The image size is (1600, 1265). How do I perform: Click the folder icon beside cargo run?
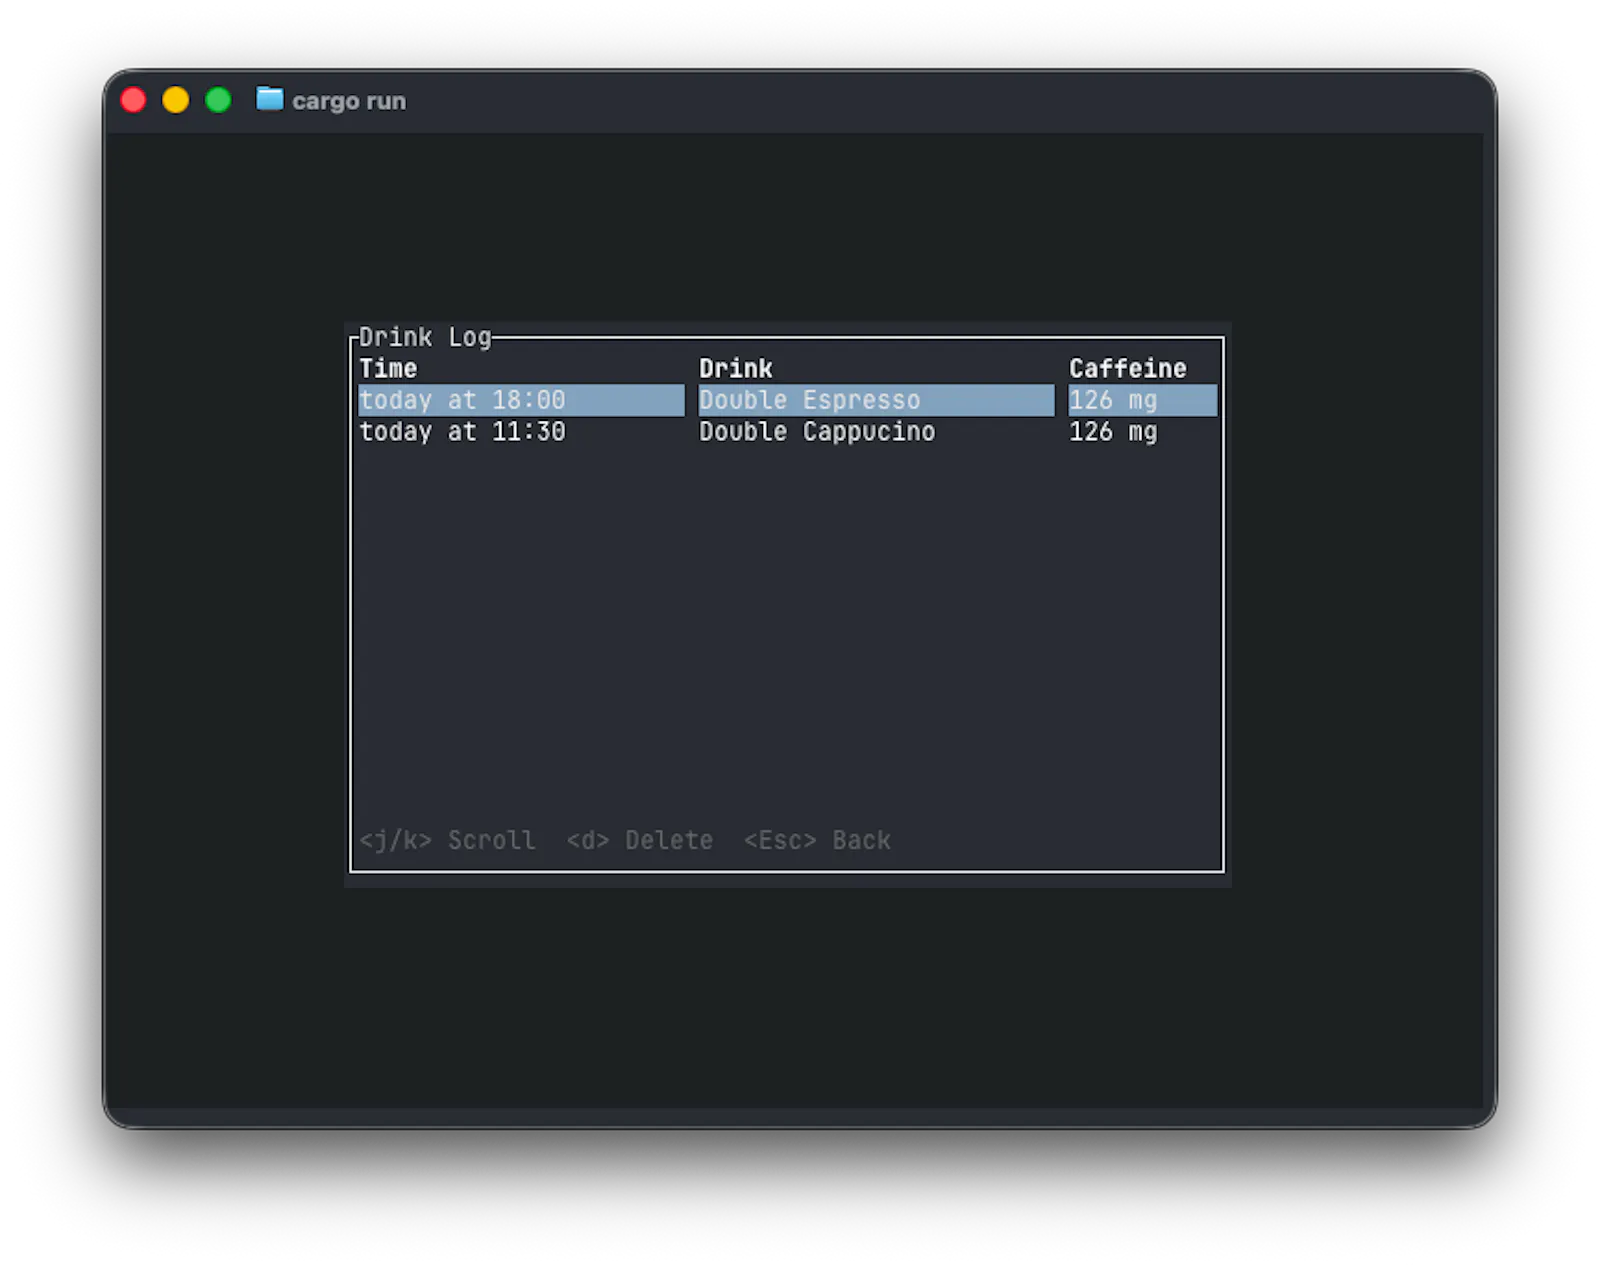point(269,99)
